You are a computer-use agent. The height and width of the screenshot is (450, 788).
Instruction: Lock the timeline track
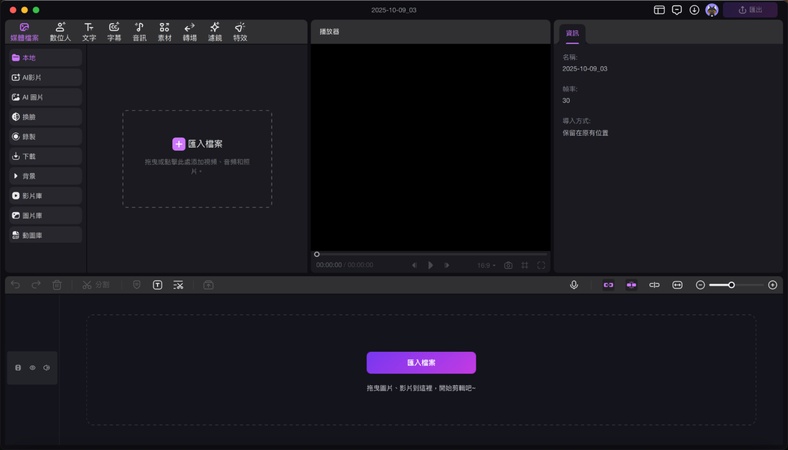coord(18,368)
